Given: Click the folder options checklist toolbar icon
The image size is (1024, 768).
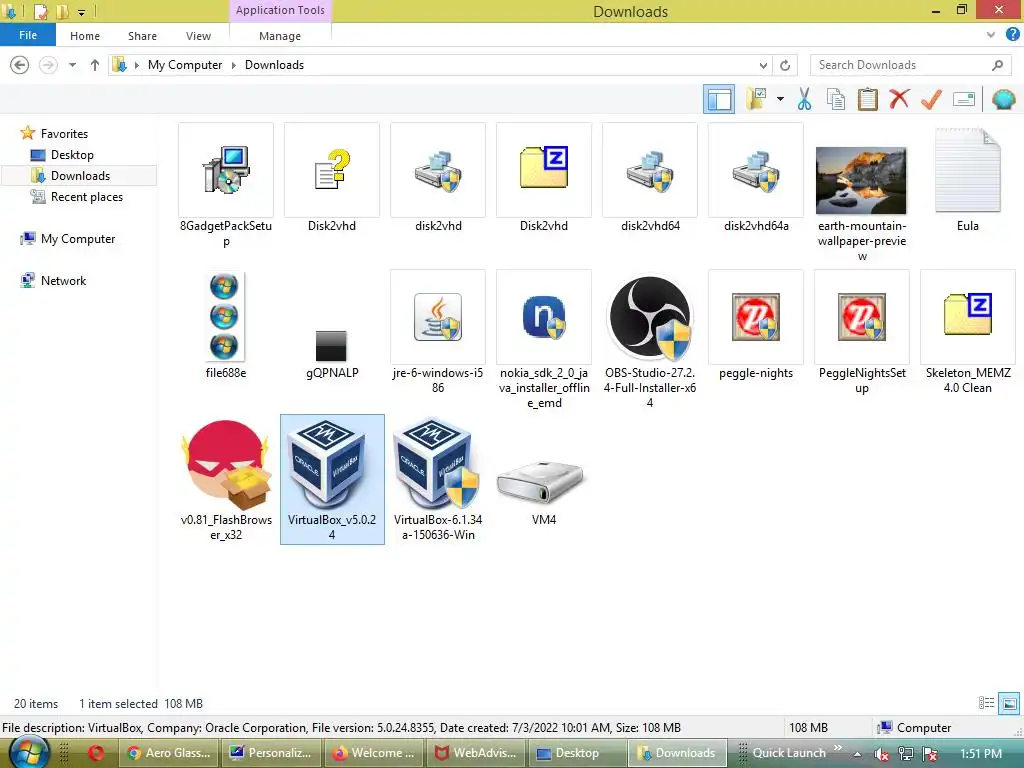Looking at the screenshot, I should click(756, 99).
